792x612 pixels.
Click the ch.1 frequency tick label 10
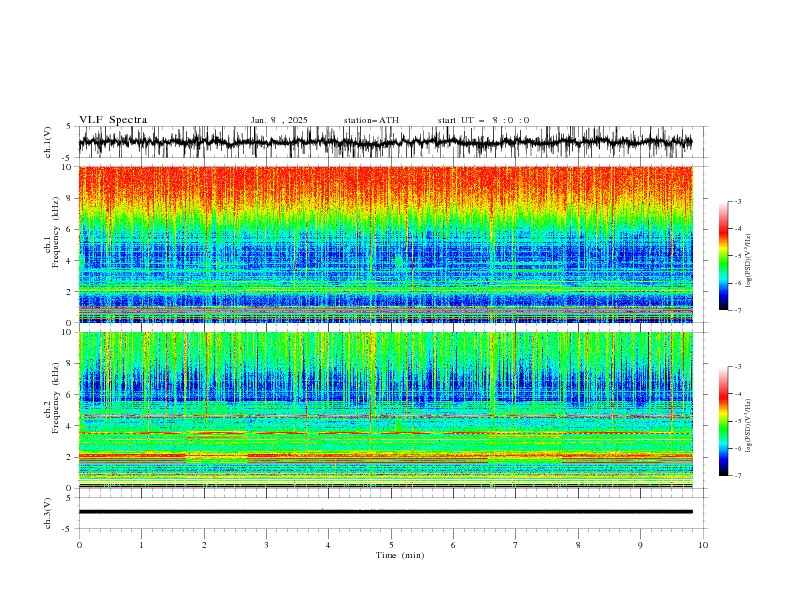click(69, 167)
